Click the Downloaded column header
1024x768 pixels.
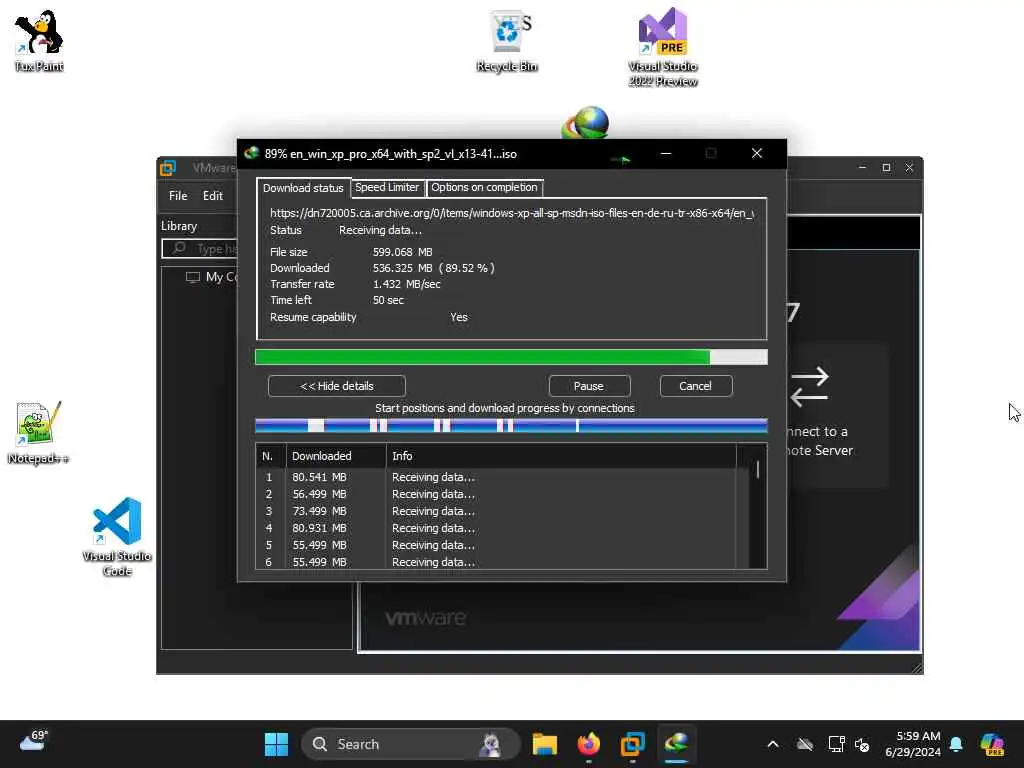pos(336,456)
